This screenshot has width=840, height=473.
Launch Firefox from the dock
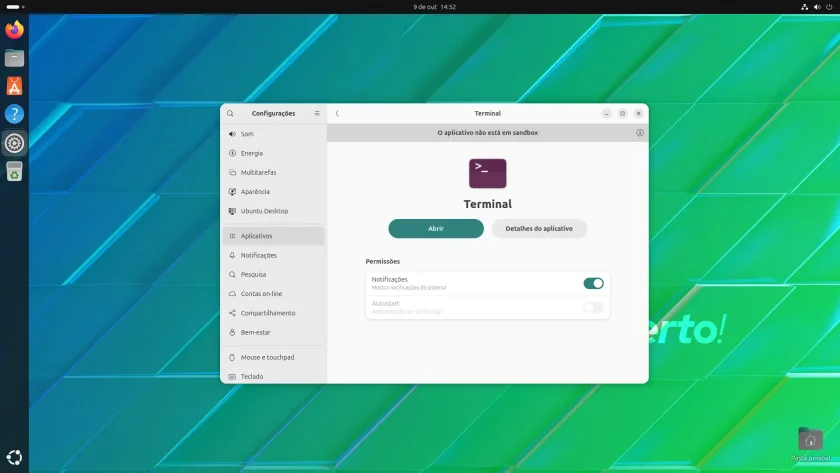14,29
